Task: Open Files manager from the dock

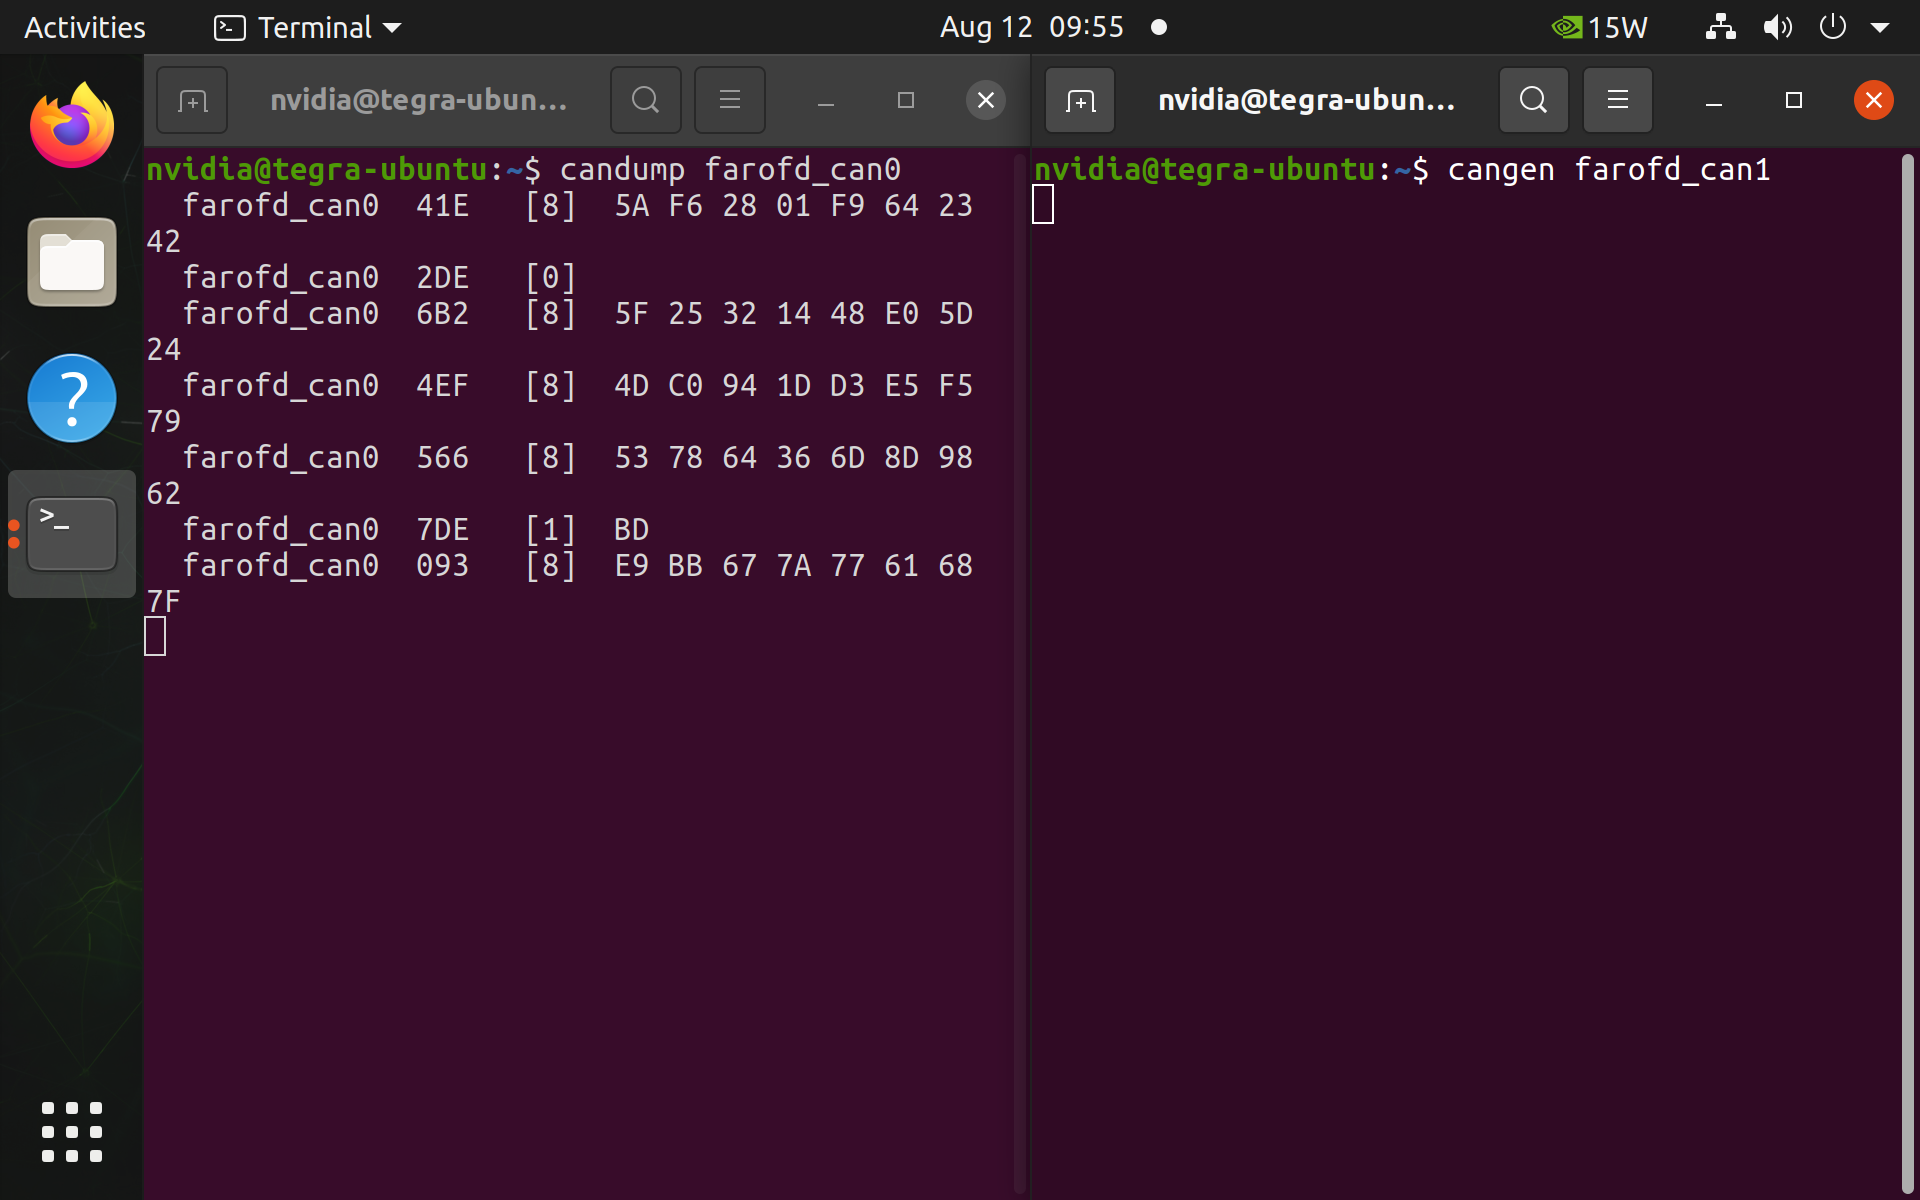Action: tap(72, 262)
